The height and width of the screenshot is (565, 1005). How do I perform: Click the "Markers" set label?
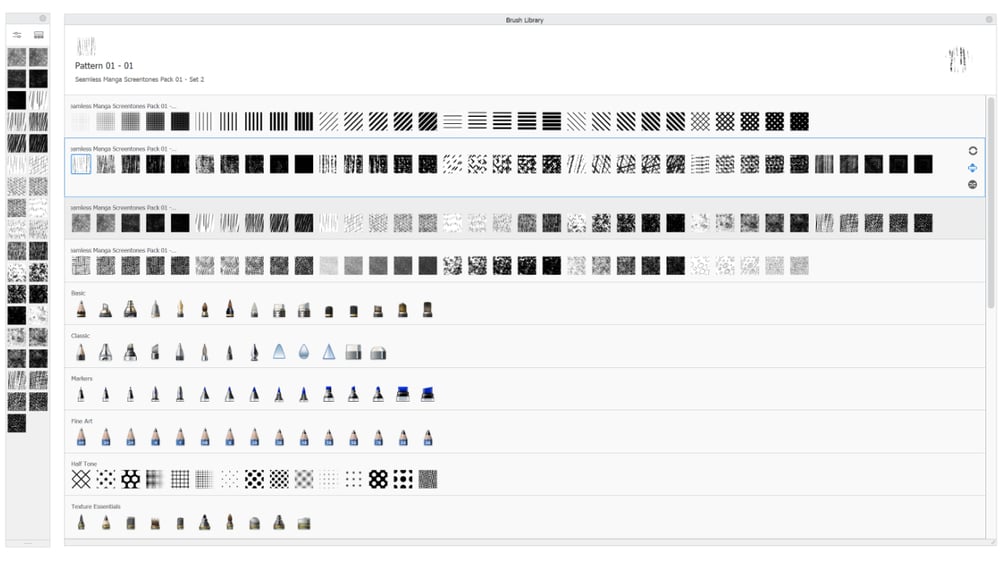[81, 379]
